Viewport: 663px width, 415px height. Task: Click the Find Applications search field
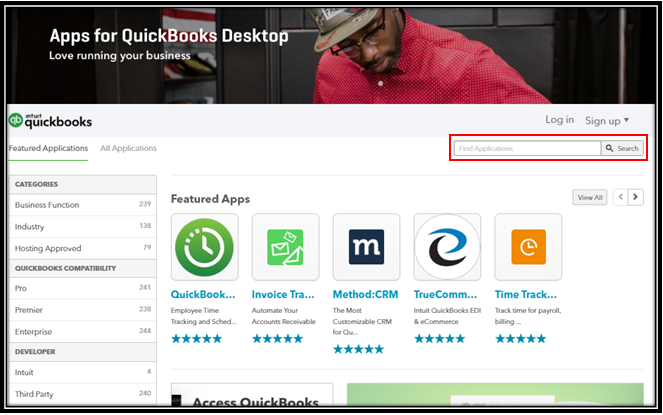[528, 148]
